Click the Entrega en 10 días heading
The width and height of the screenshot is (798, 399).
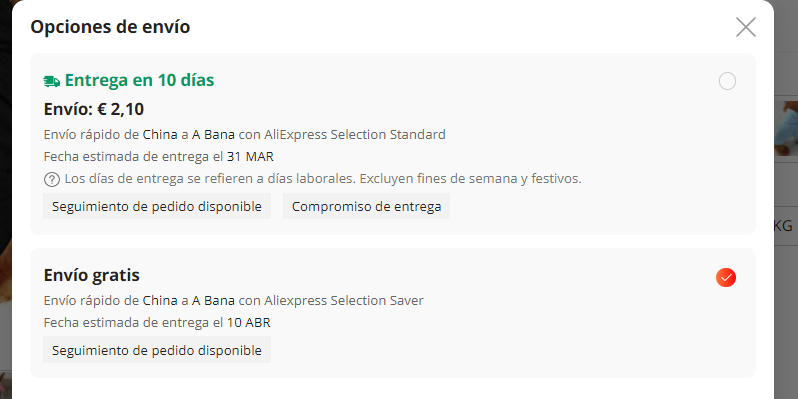point(139,80)
